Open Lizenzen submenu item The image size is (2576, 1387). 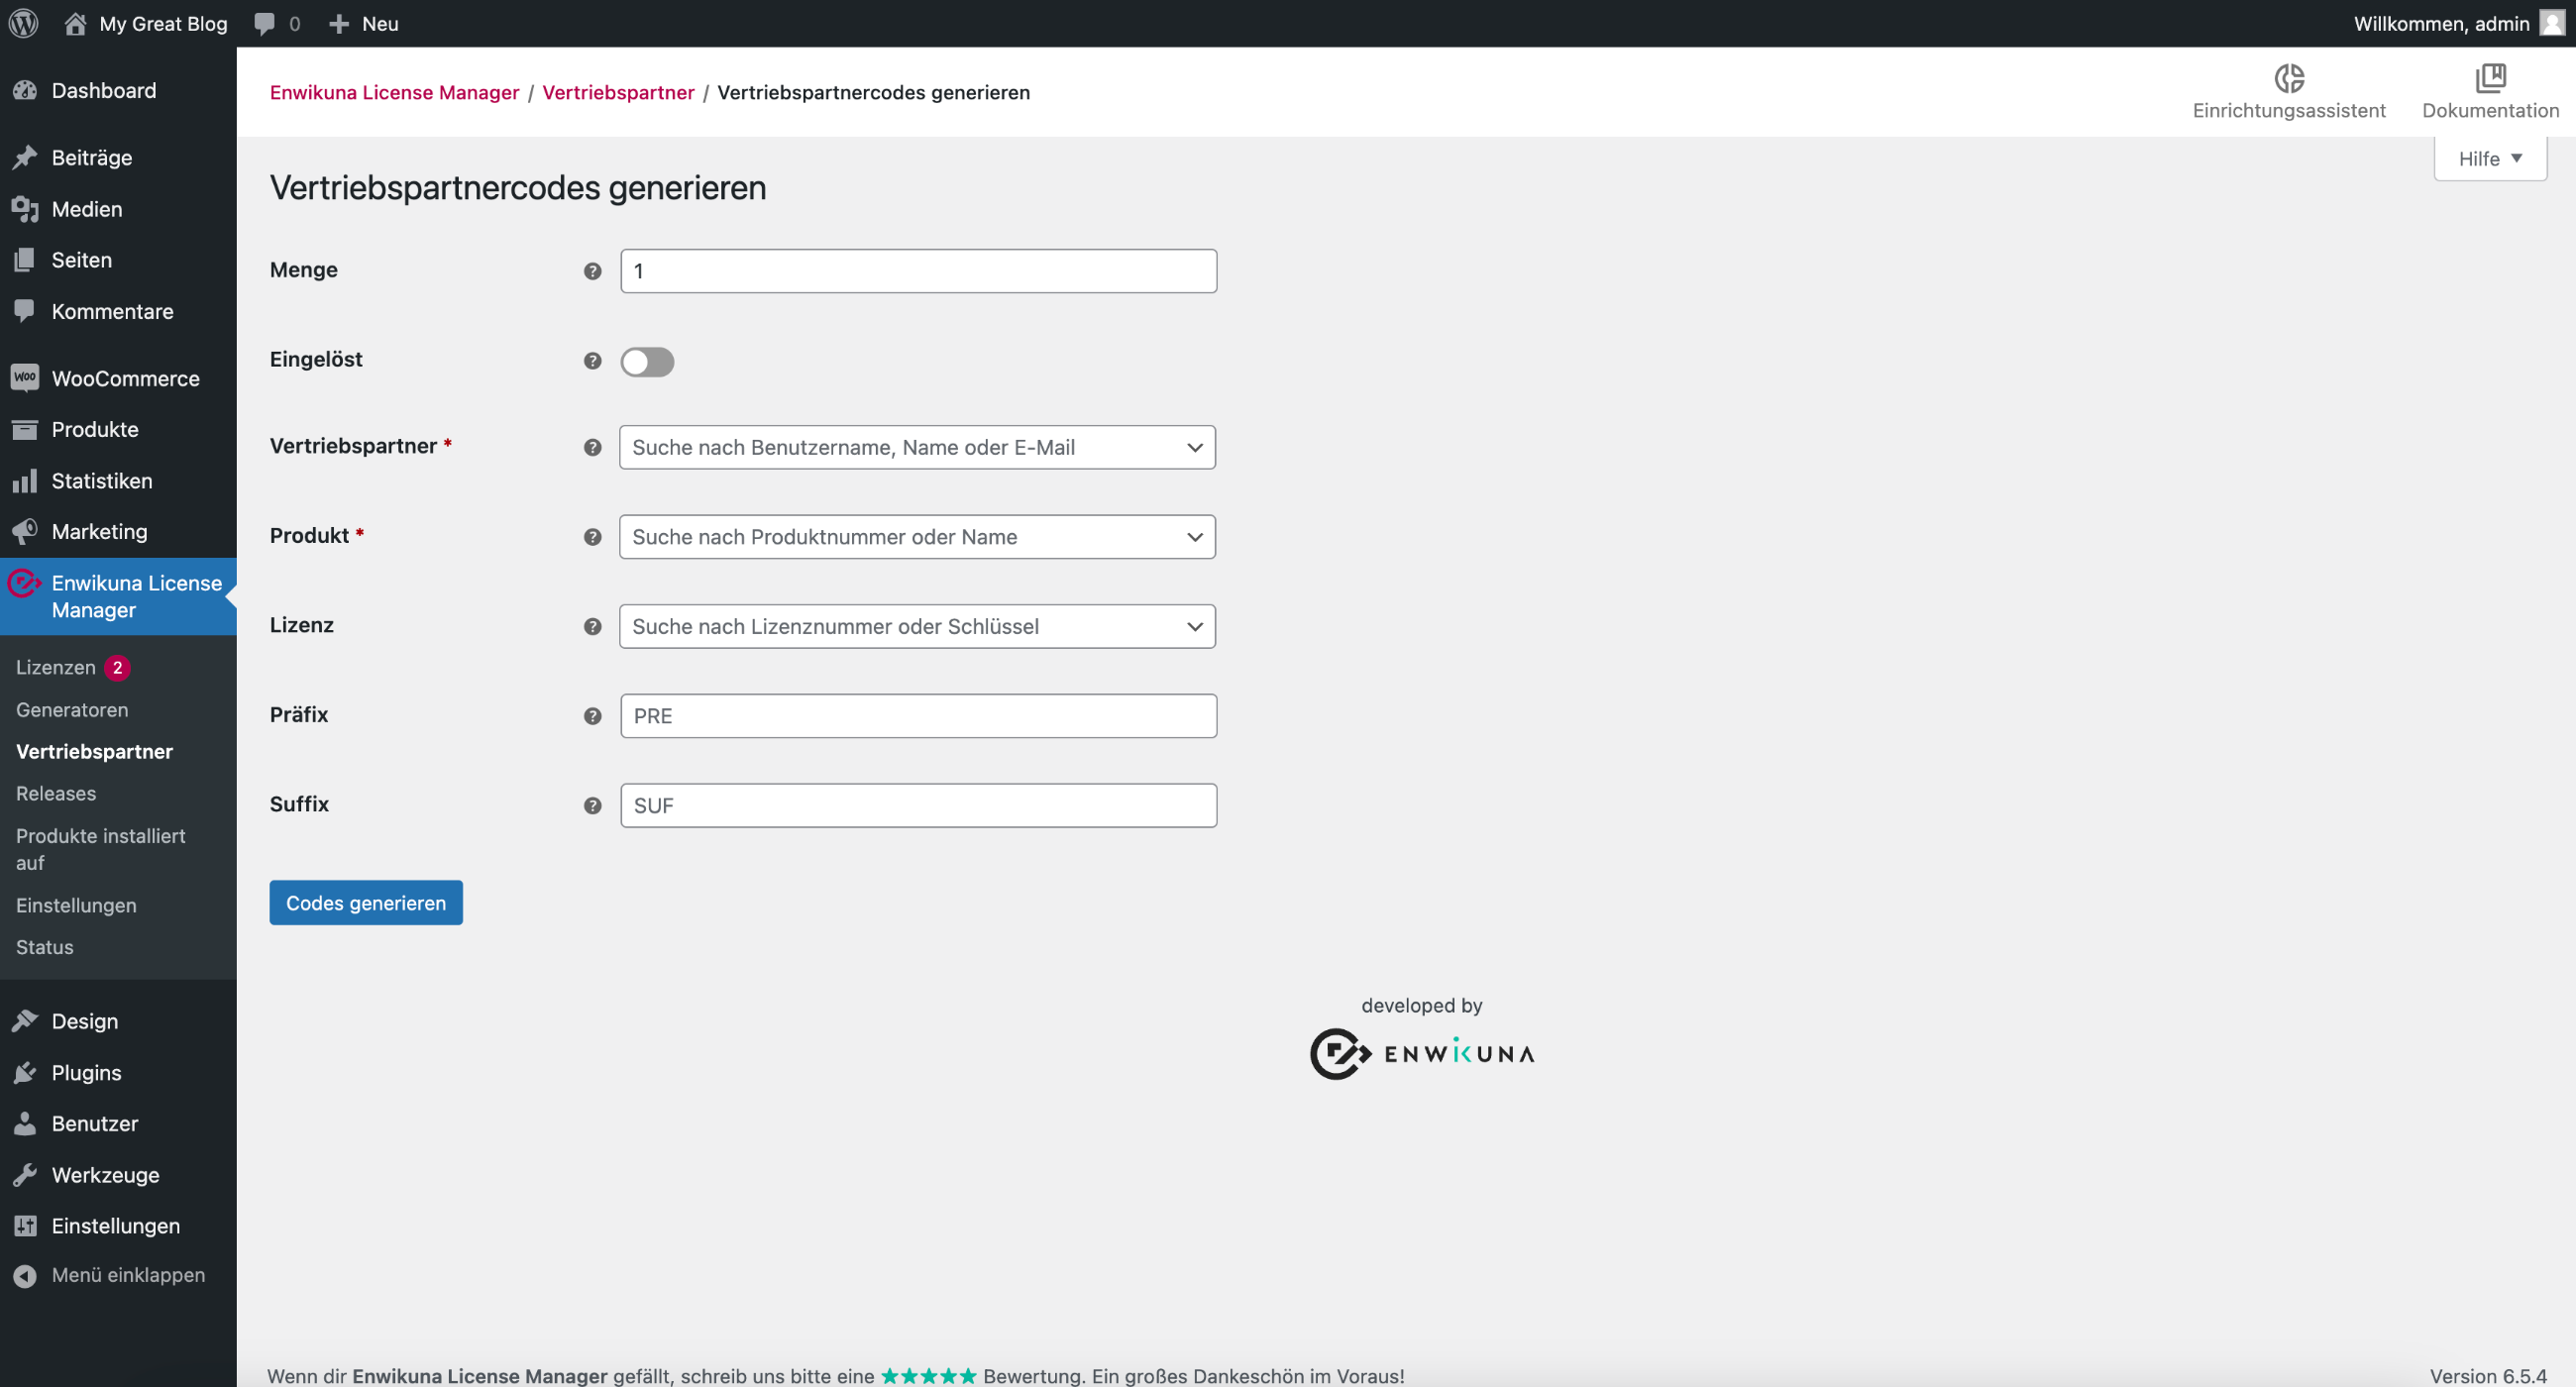[56, 668]
